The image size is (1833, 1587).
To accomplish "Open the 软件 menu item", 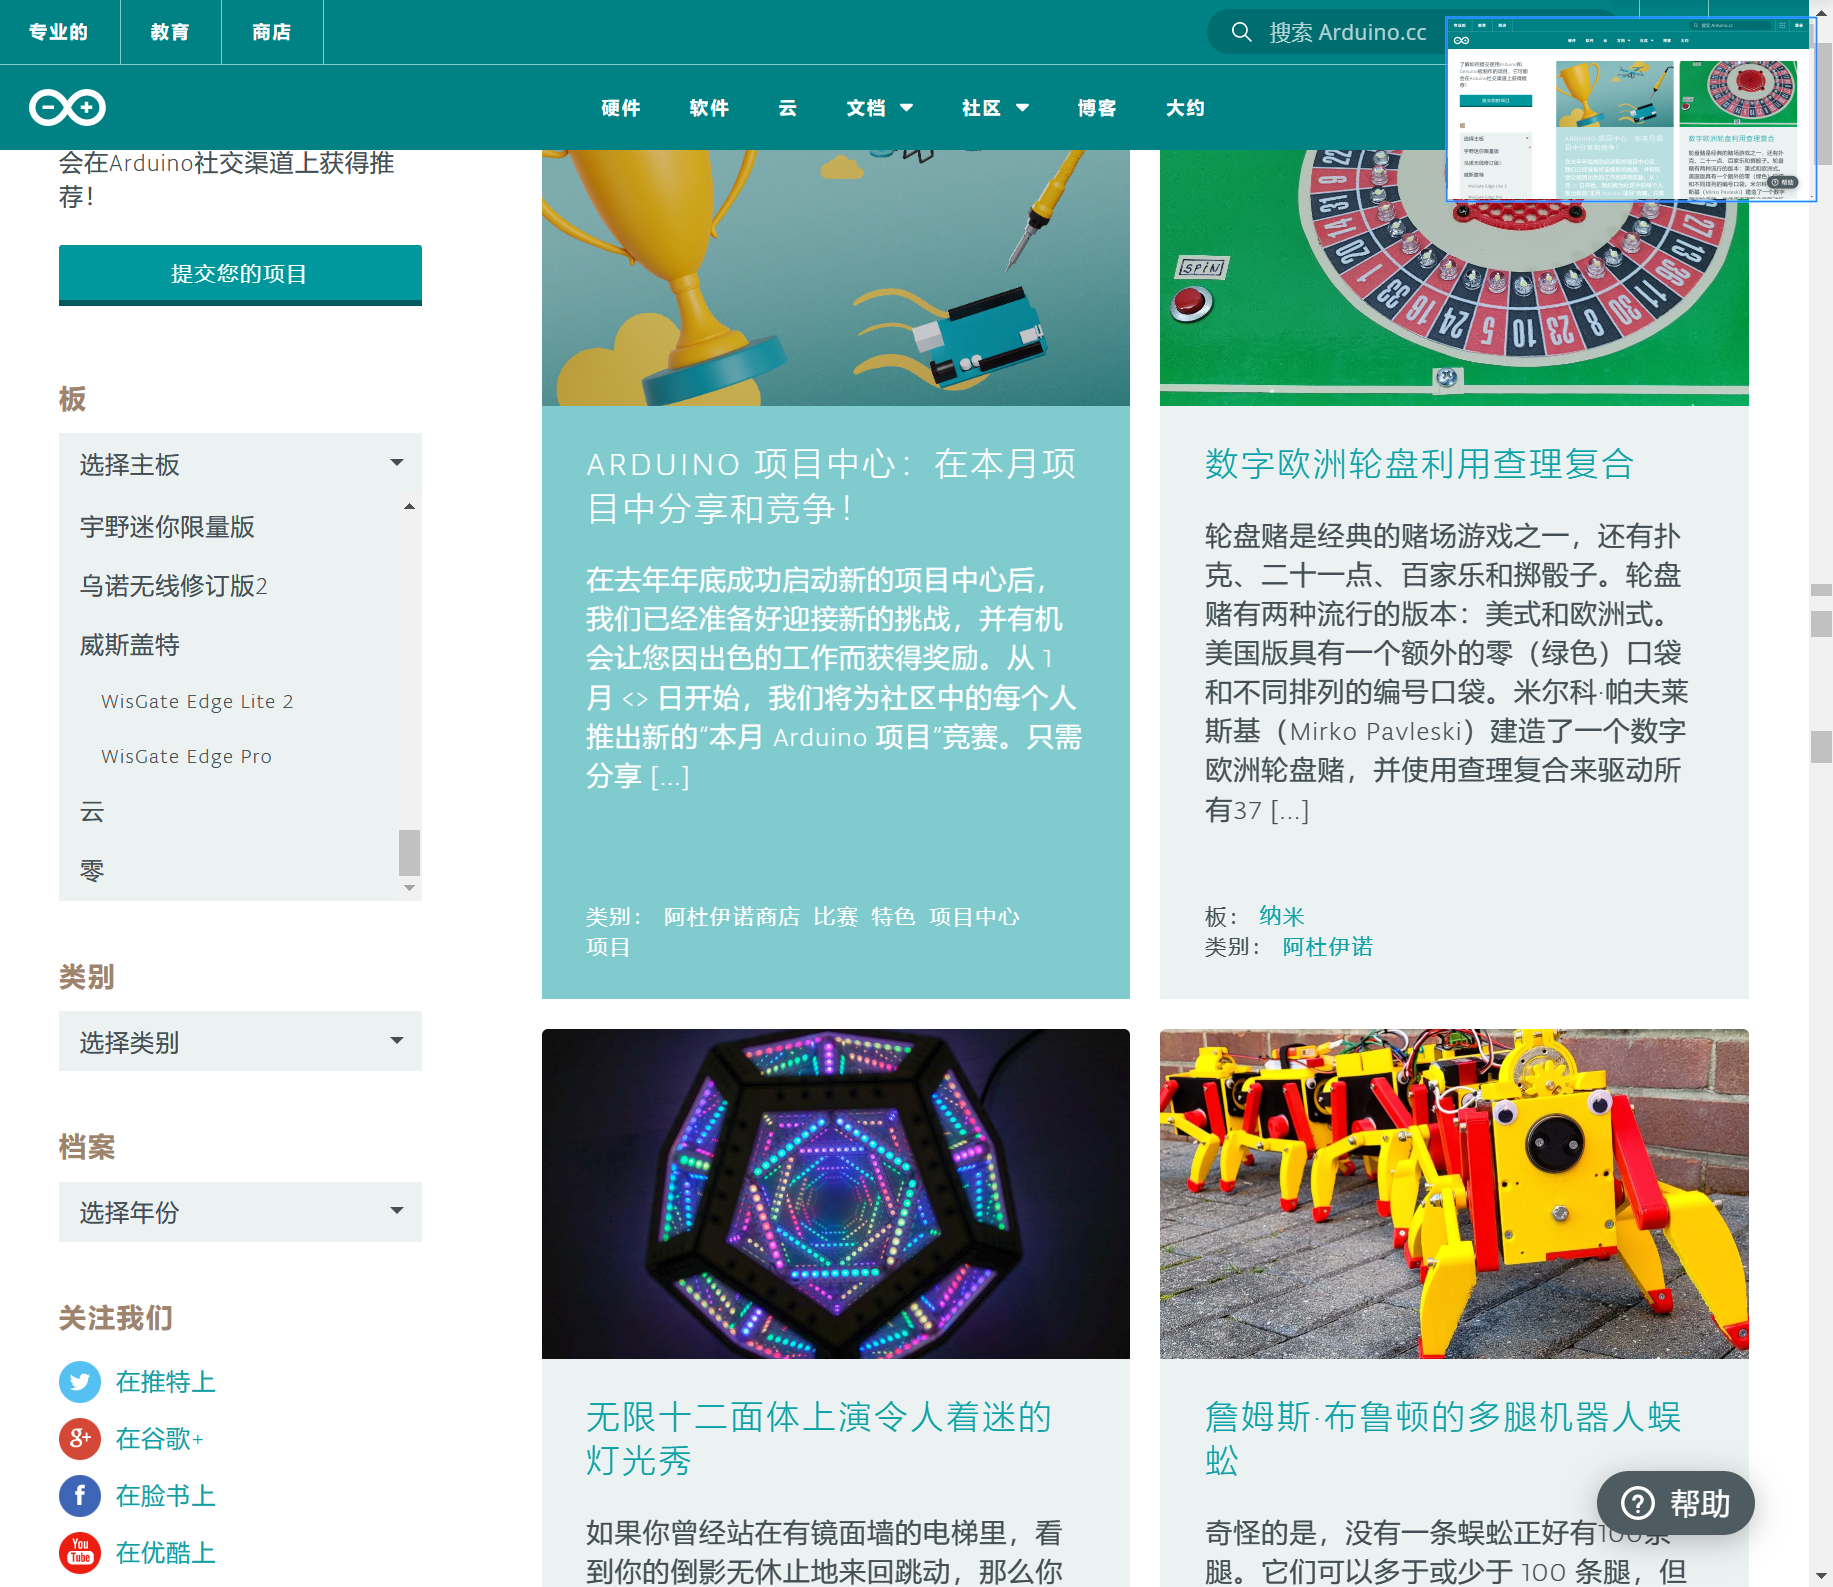I will click(709, 108).
